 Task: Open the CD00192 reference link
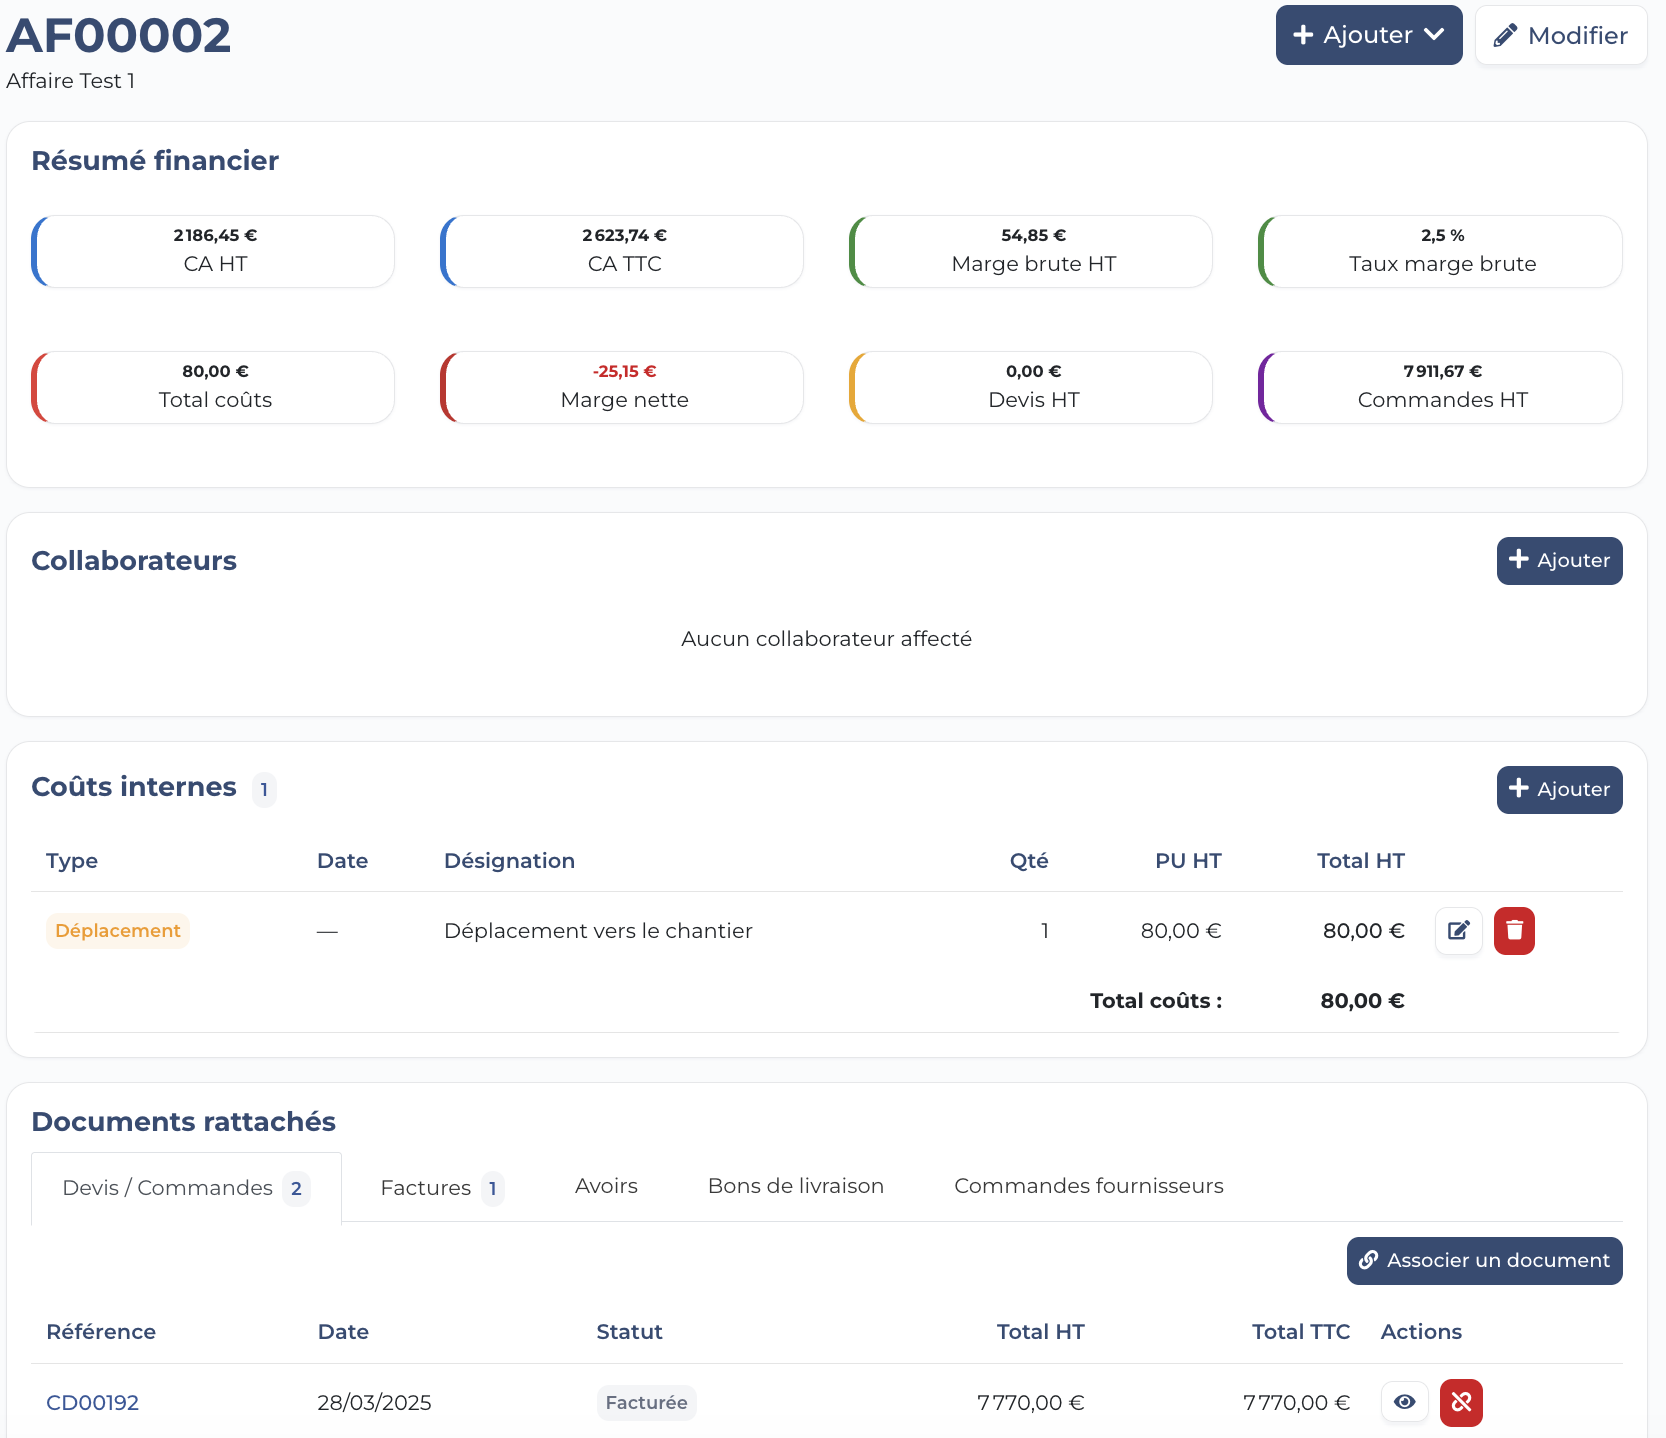pyautogui.click(x=93, y=1403)
